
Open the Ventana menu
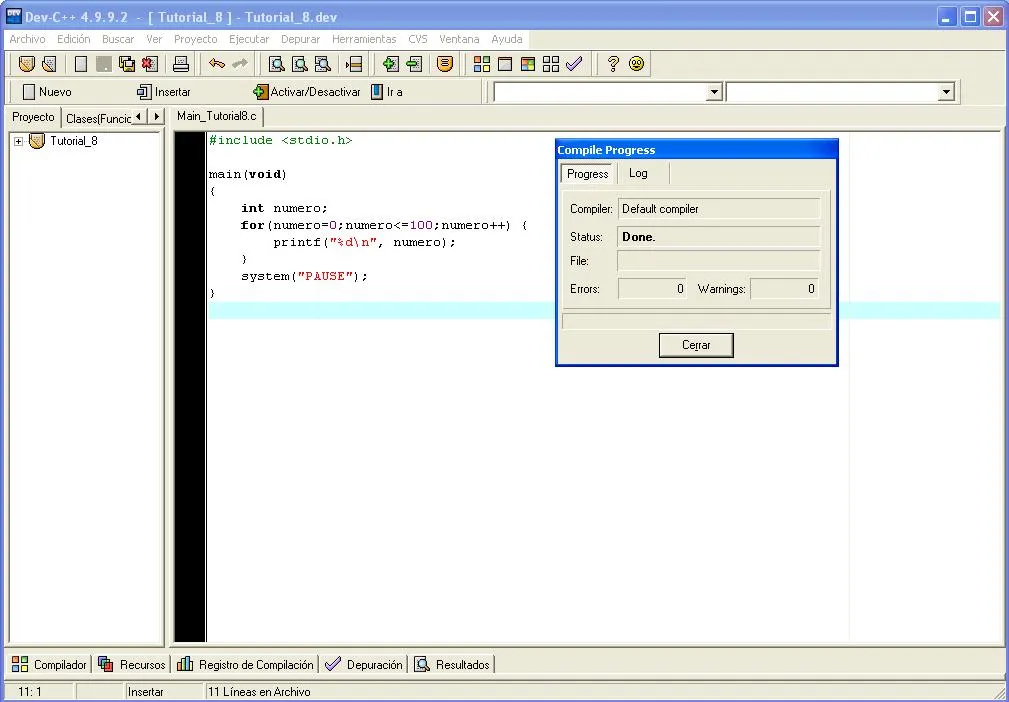(459, 39)
